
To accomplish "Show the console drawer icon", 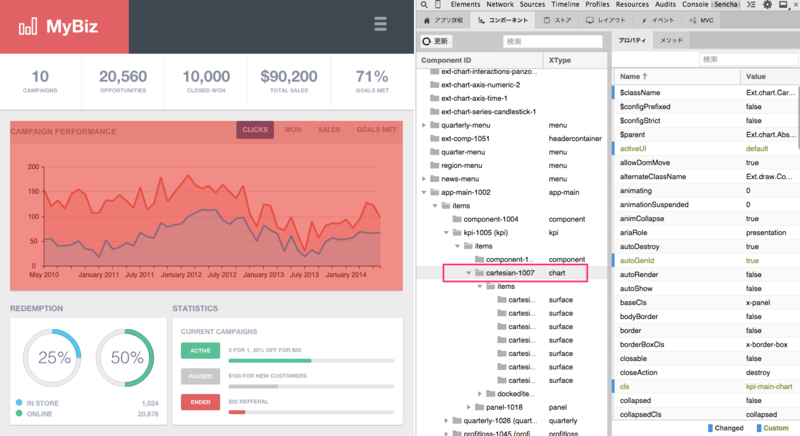I will [751, 5].
